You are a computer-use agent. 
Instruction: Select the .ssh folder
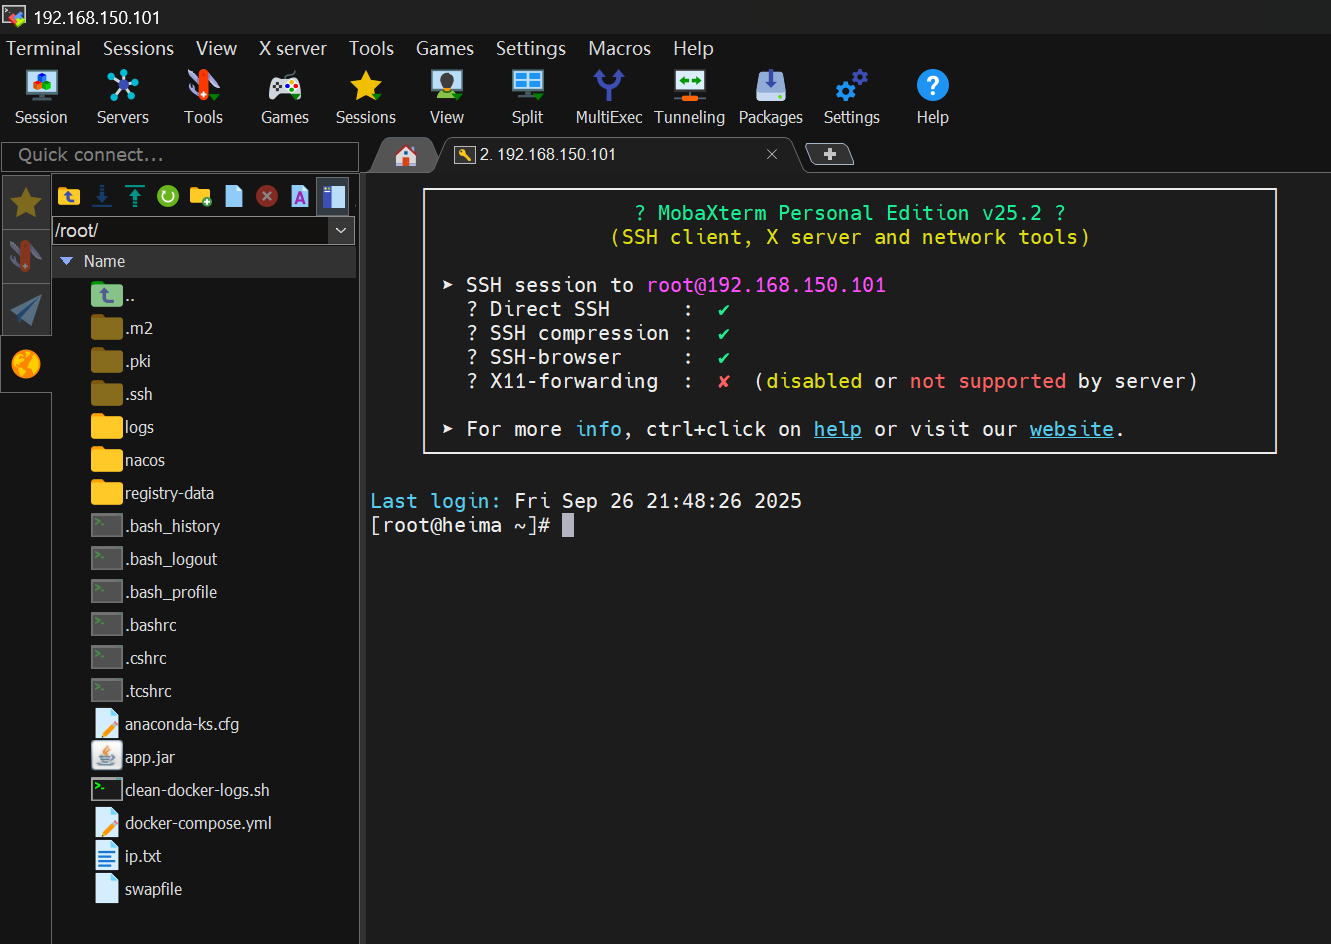(x=122, y=394)
